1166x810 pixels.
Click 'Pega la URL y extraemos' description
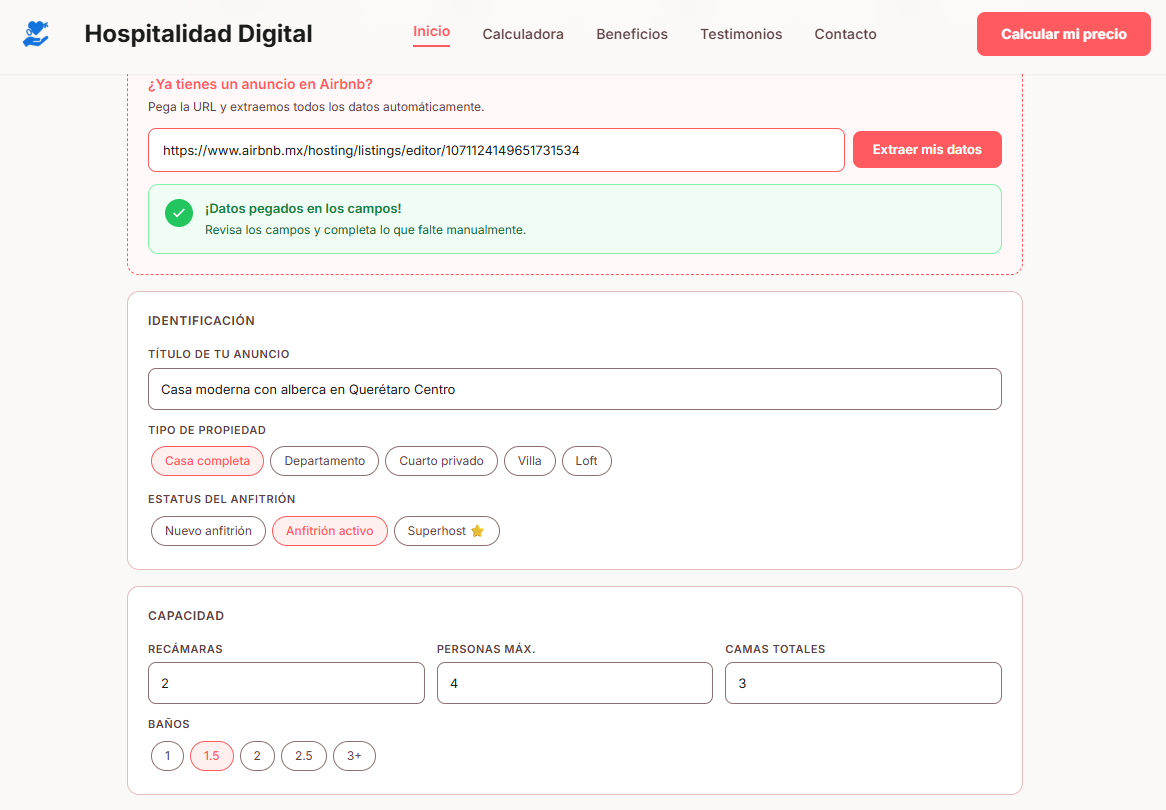(x=316, y=107)
